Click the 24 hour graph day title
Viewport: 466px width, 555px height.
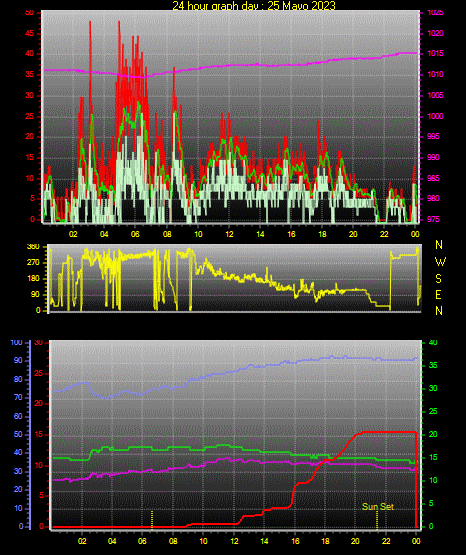point(254,5)
